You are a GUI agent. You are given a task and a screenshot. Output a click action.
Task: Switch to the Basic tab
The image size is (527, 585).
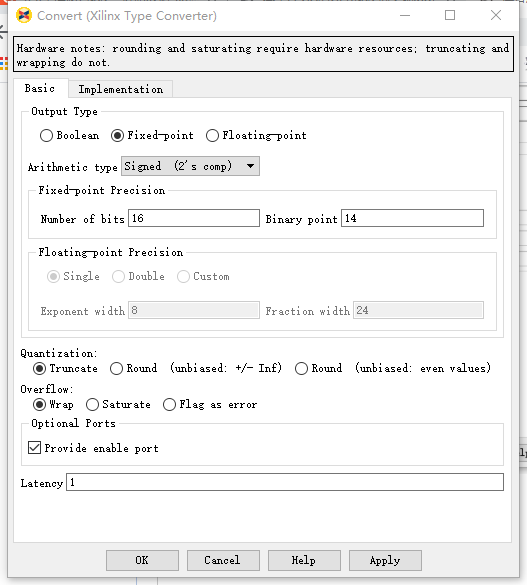tap(40, 88)
